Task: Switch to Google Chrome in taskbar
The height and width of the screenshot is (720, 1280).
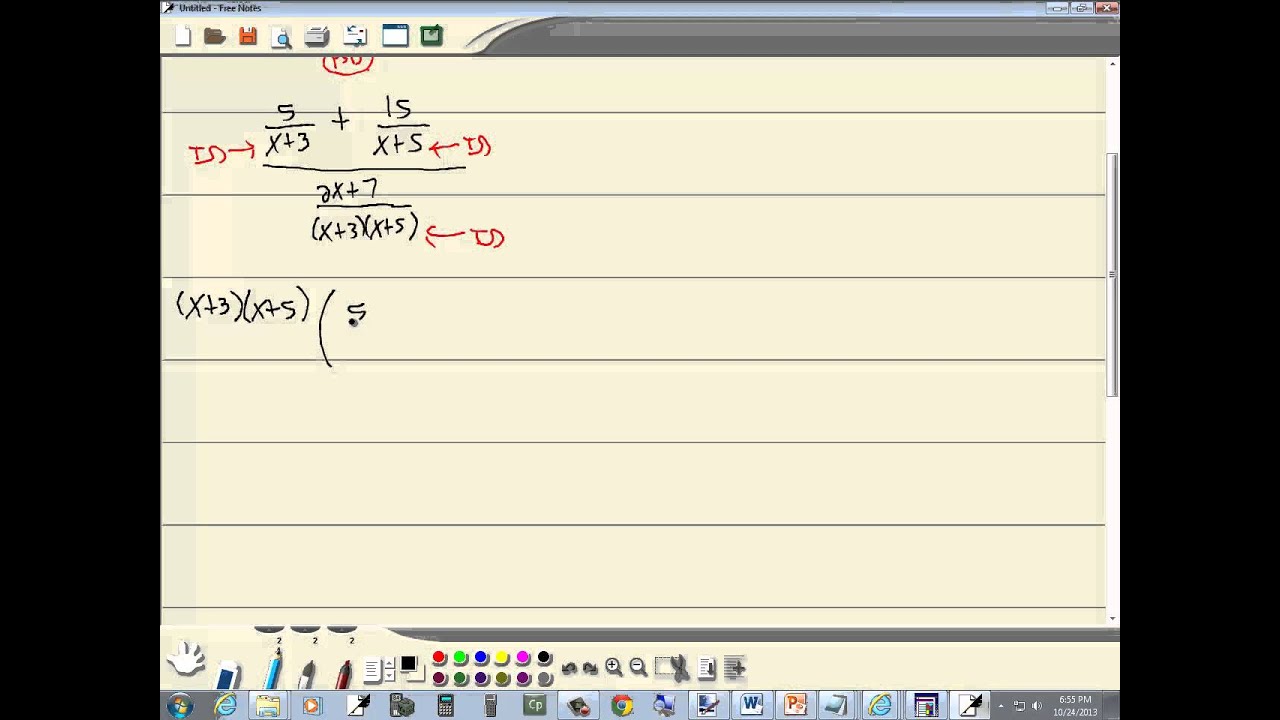Action: (x=622, y=706)
